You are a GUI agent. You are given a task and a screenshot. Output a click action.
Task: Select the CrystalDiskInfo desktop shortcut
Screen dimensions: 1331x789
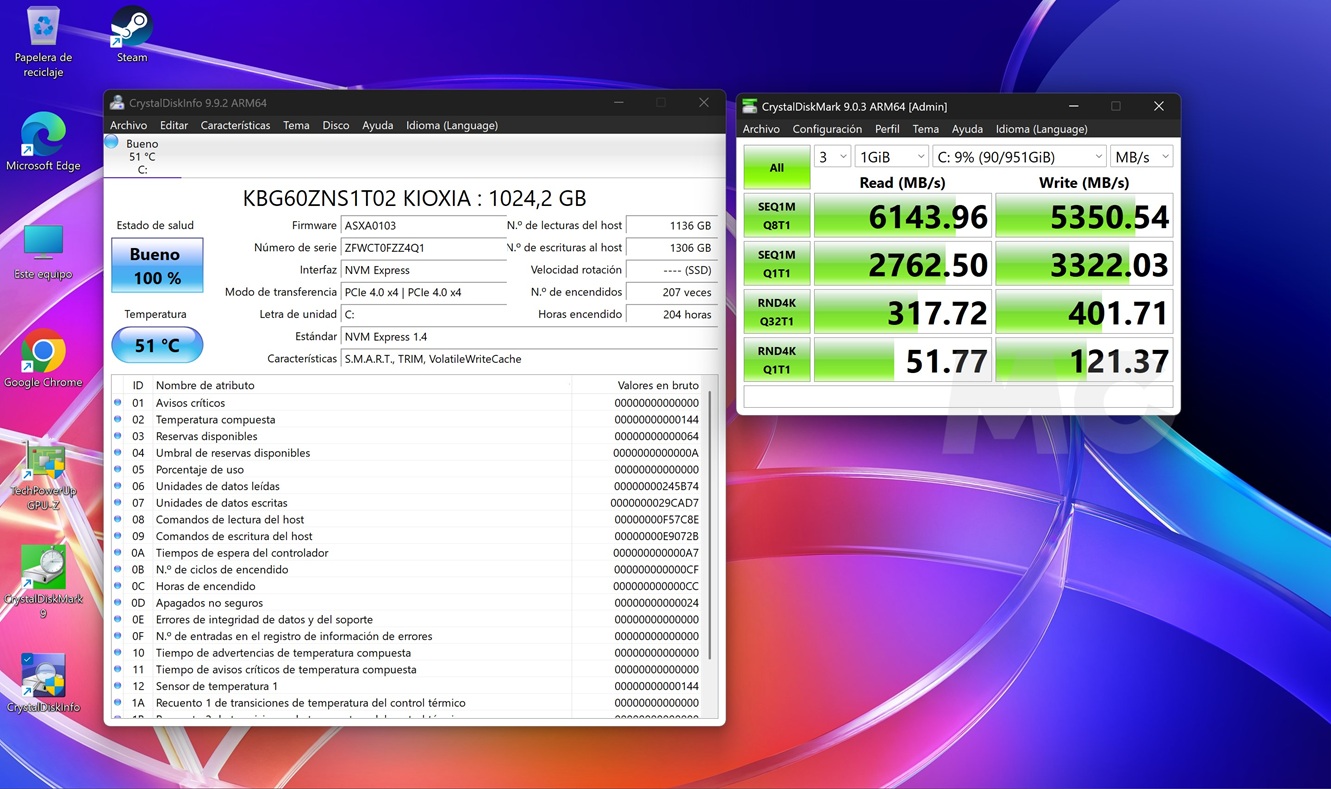tap(43, 683)
